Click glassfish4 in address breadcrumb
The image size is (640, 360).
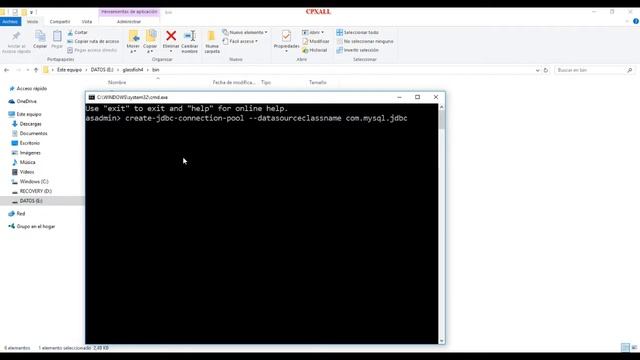[x=133, y=70]
